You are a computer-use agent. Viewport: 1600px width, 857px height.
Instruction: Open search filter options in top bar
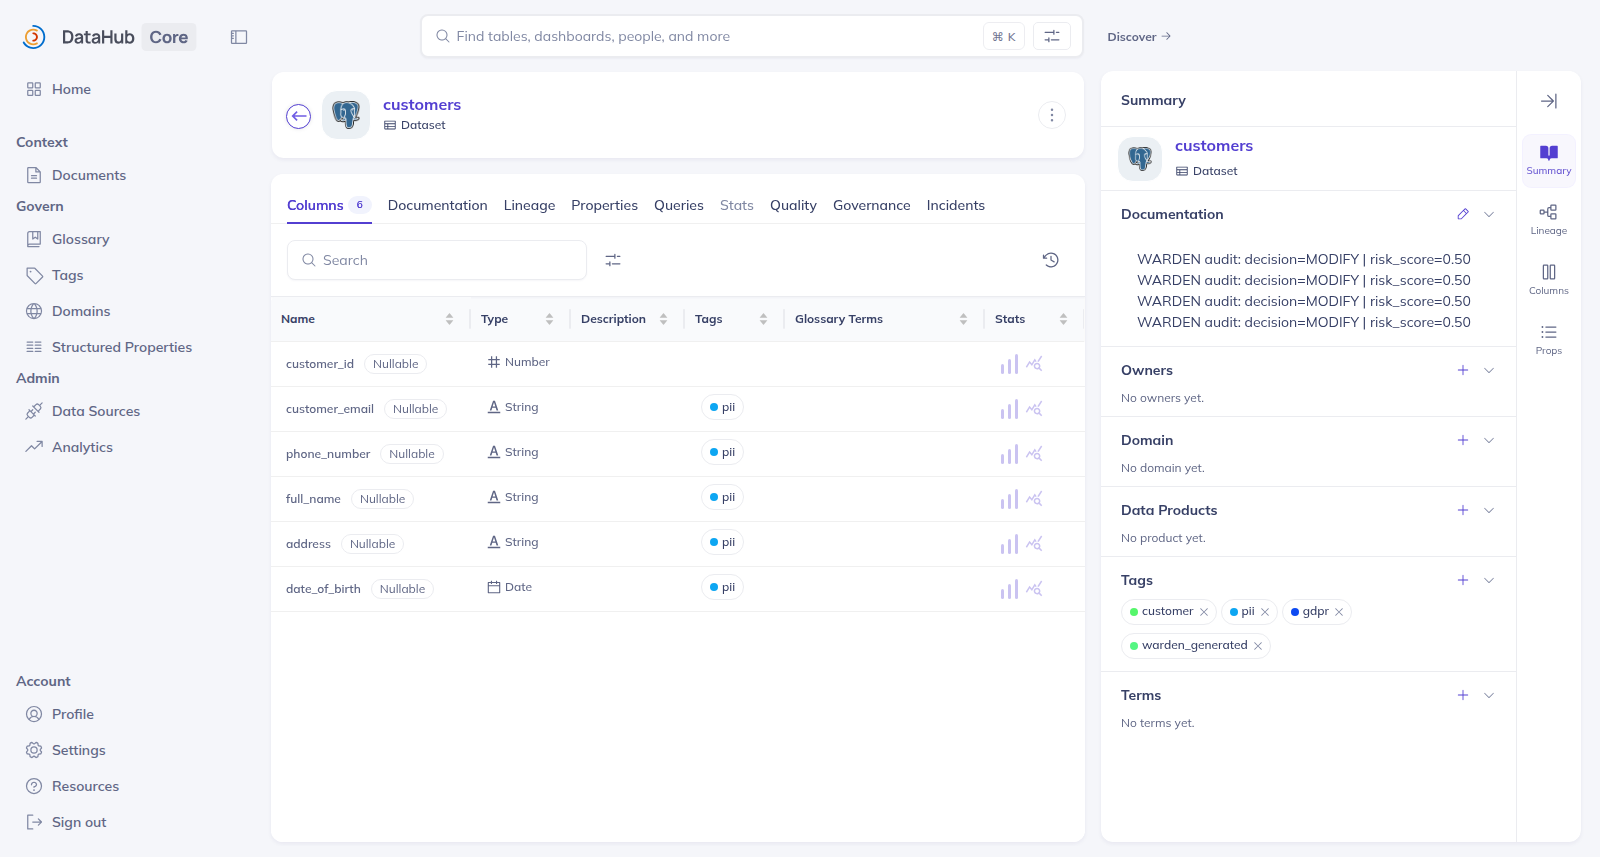tap(1052, 36)
